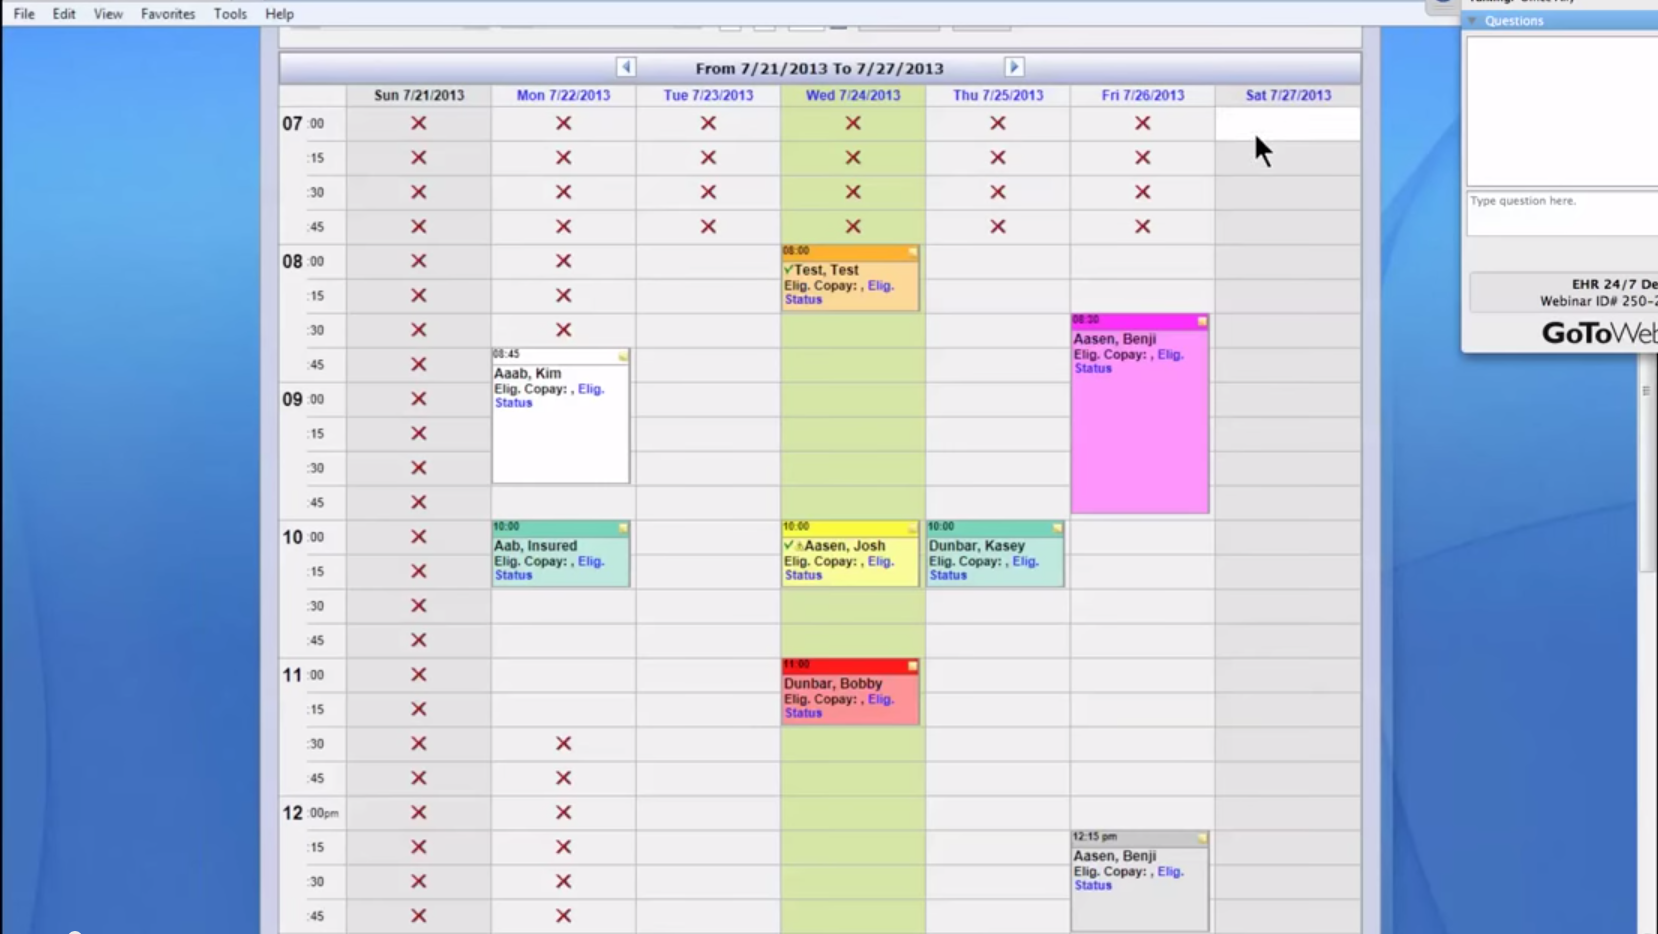Click blocked X slot Thursday at 07:45
Viewport: 1658px width, 934px height.
998,227
